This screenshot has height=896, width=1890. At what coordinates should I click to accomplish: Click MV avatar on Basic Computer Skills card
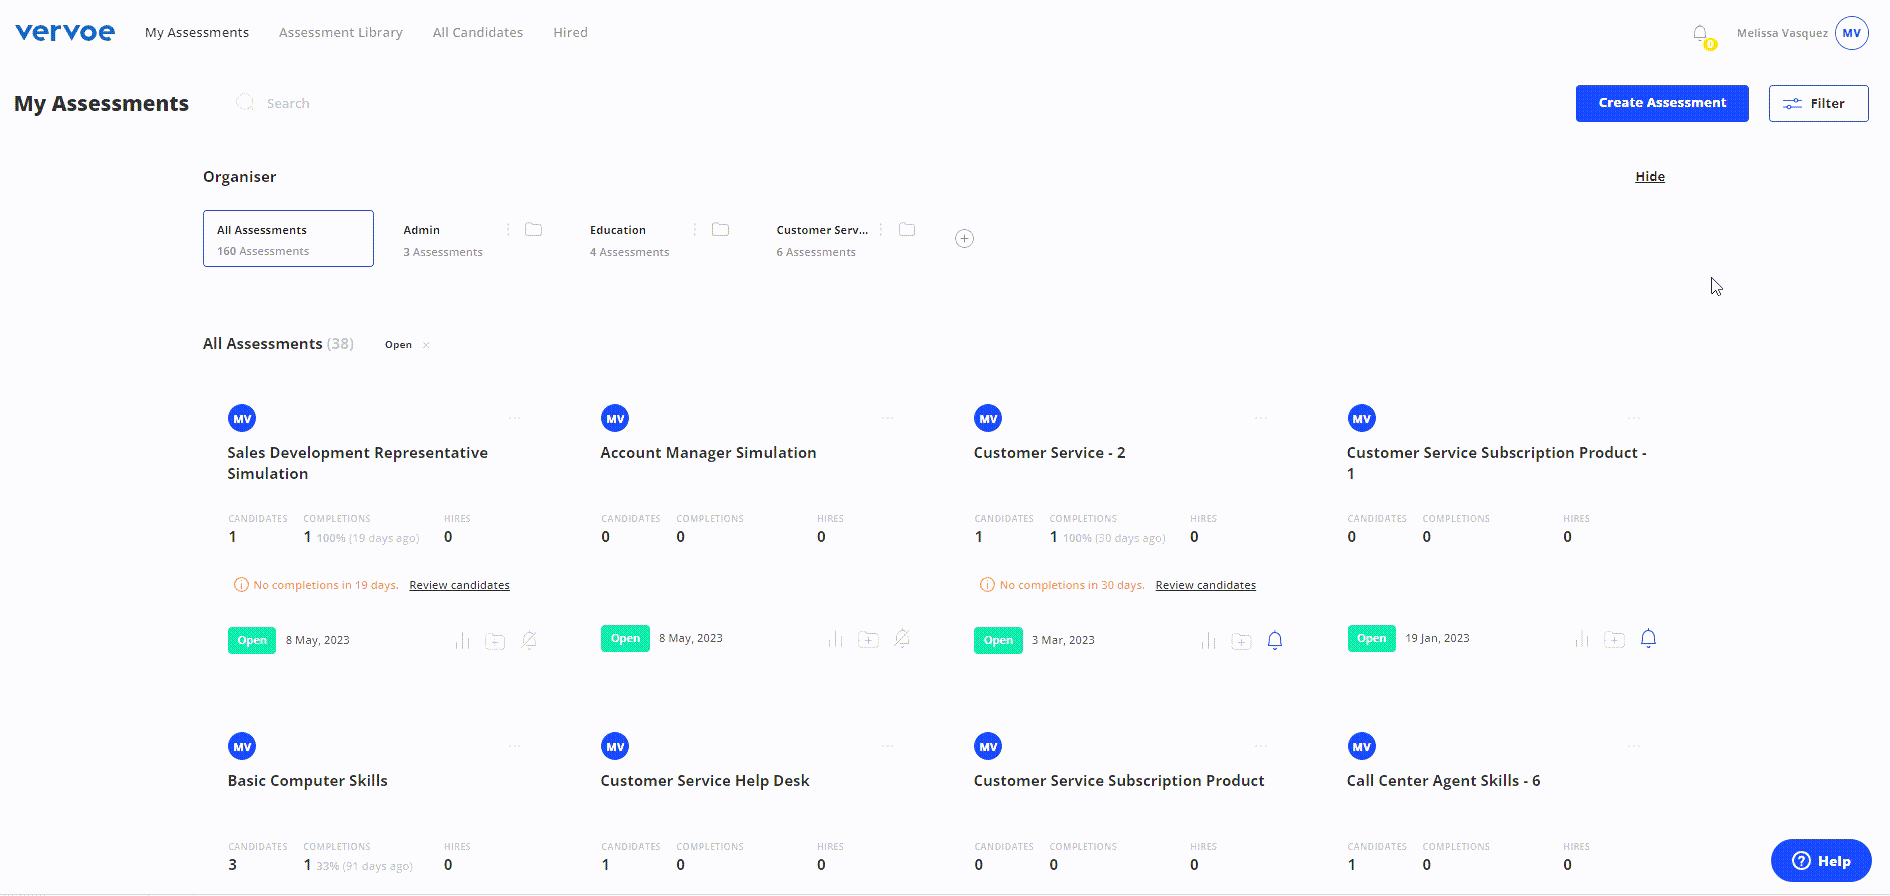[242, 747]
